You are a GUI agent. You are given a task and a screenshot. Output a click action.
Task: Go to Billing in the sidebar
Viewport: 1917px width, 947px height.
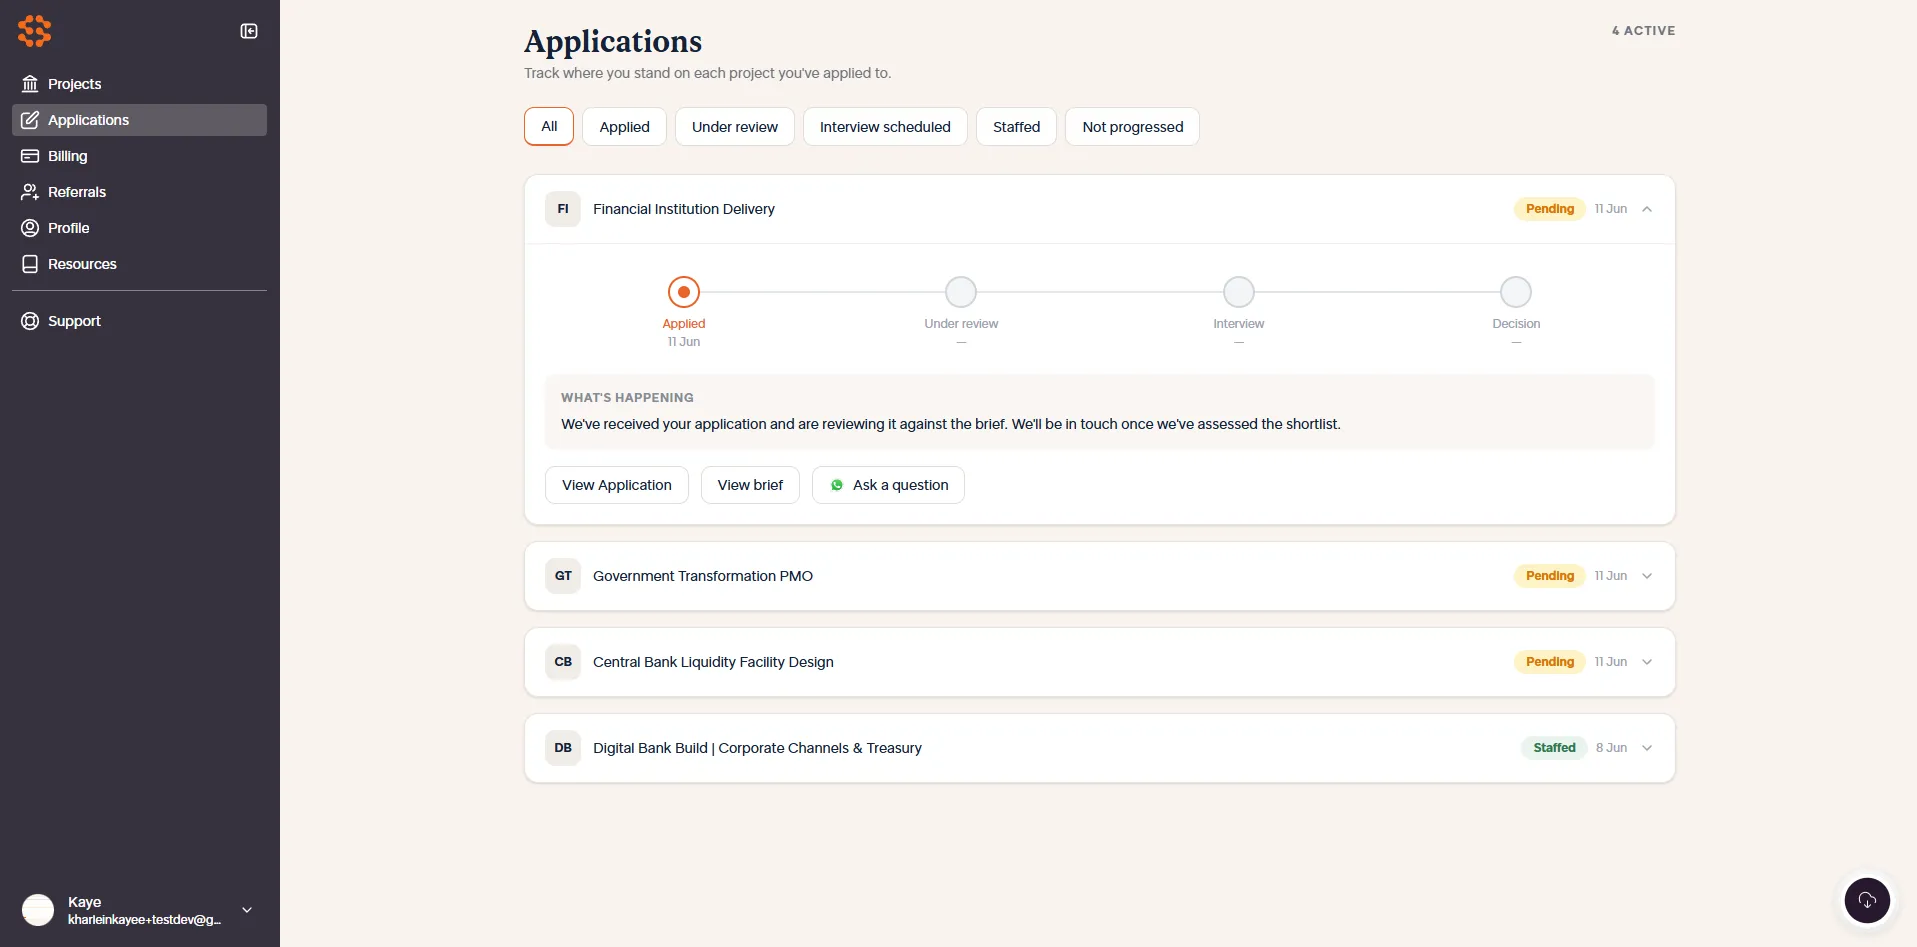tap(139, 156)
